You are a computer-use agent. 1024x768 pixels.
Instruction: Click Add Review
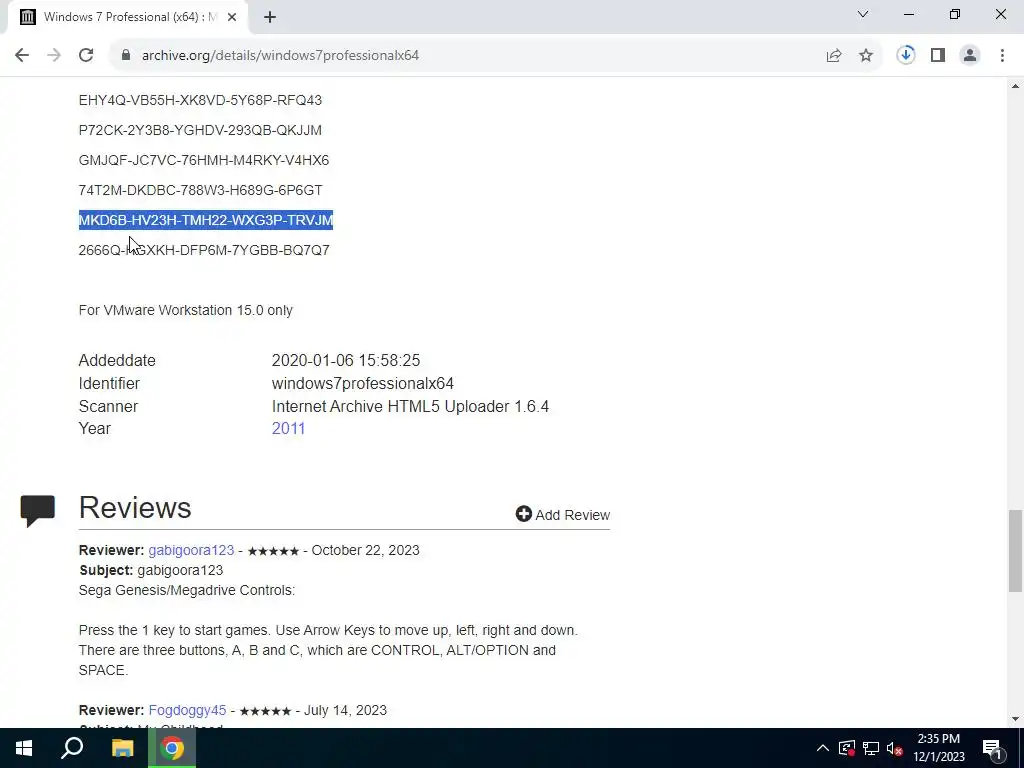pyautogui.click(x=563, y=515)
